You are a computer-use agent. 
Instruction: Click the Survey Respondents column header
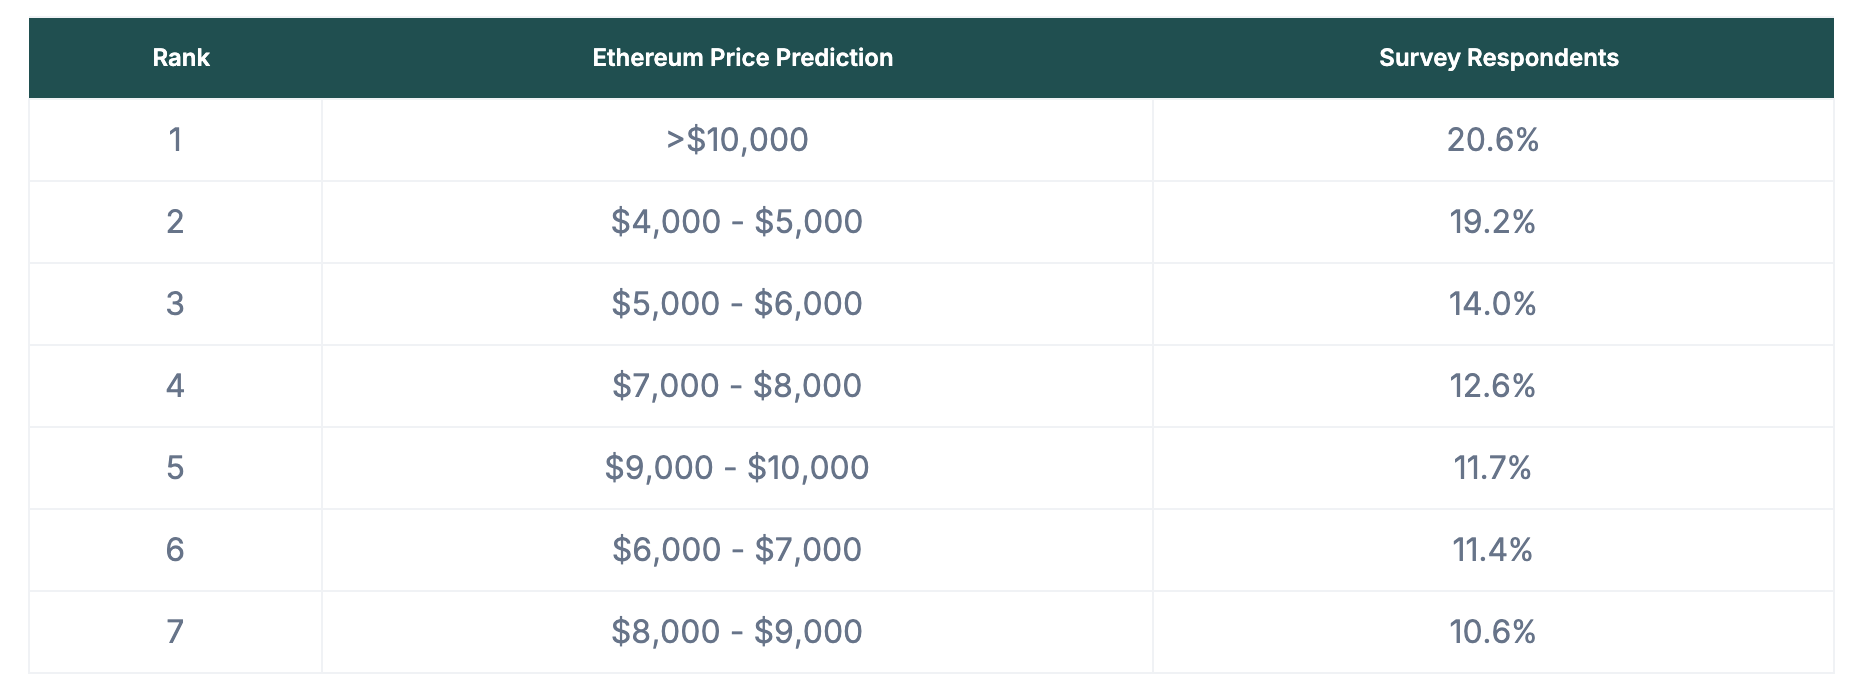1498,58
